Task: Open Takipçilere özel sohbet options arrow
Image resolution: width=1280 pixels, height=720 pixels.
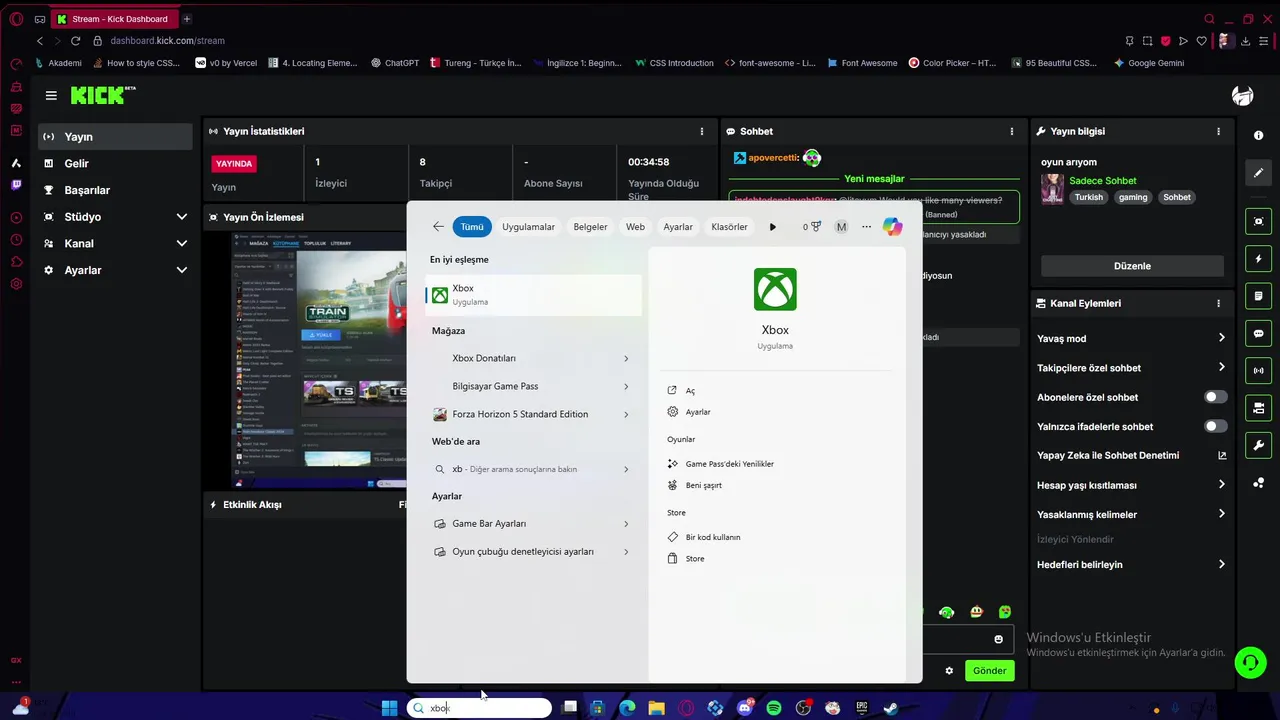Action: [x=1221, y=368]
